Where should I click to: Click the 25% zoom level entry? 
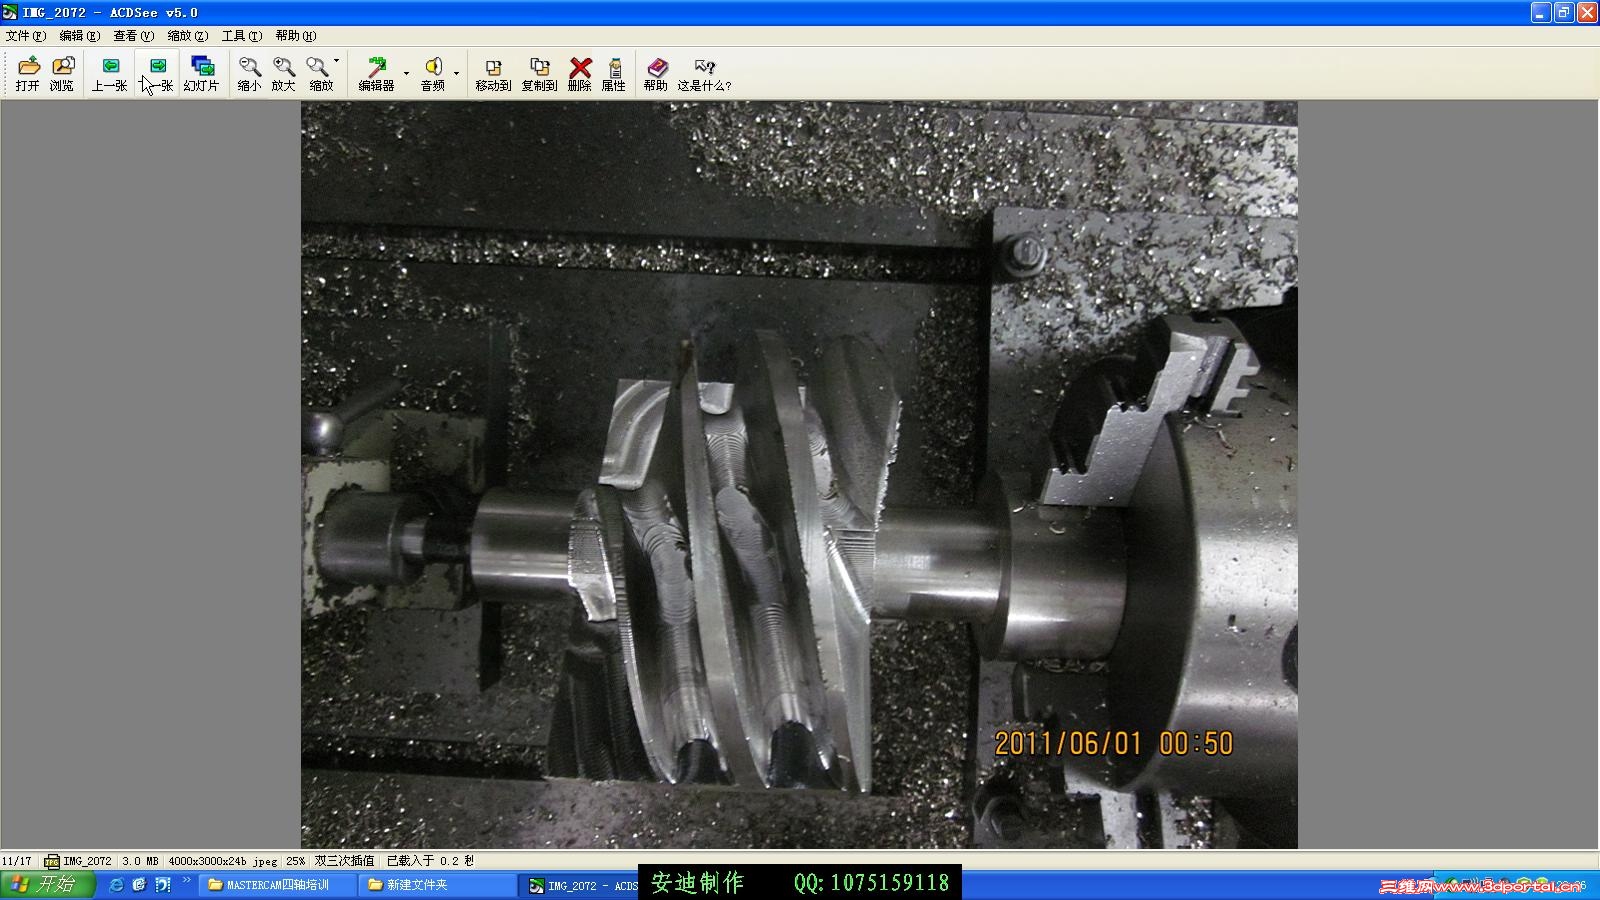tap(296, 861)
